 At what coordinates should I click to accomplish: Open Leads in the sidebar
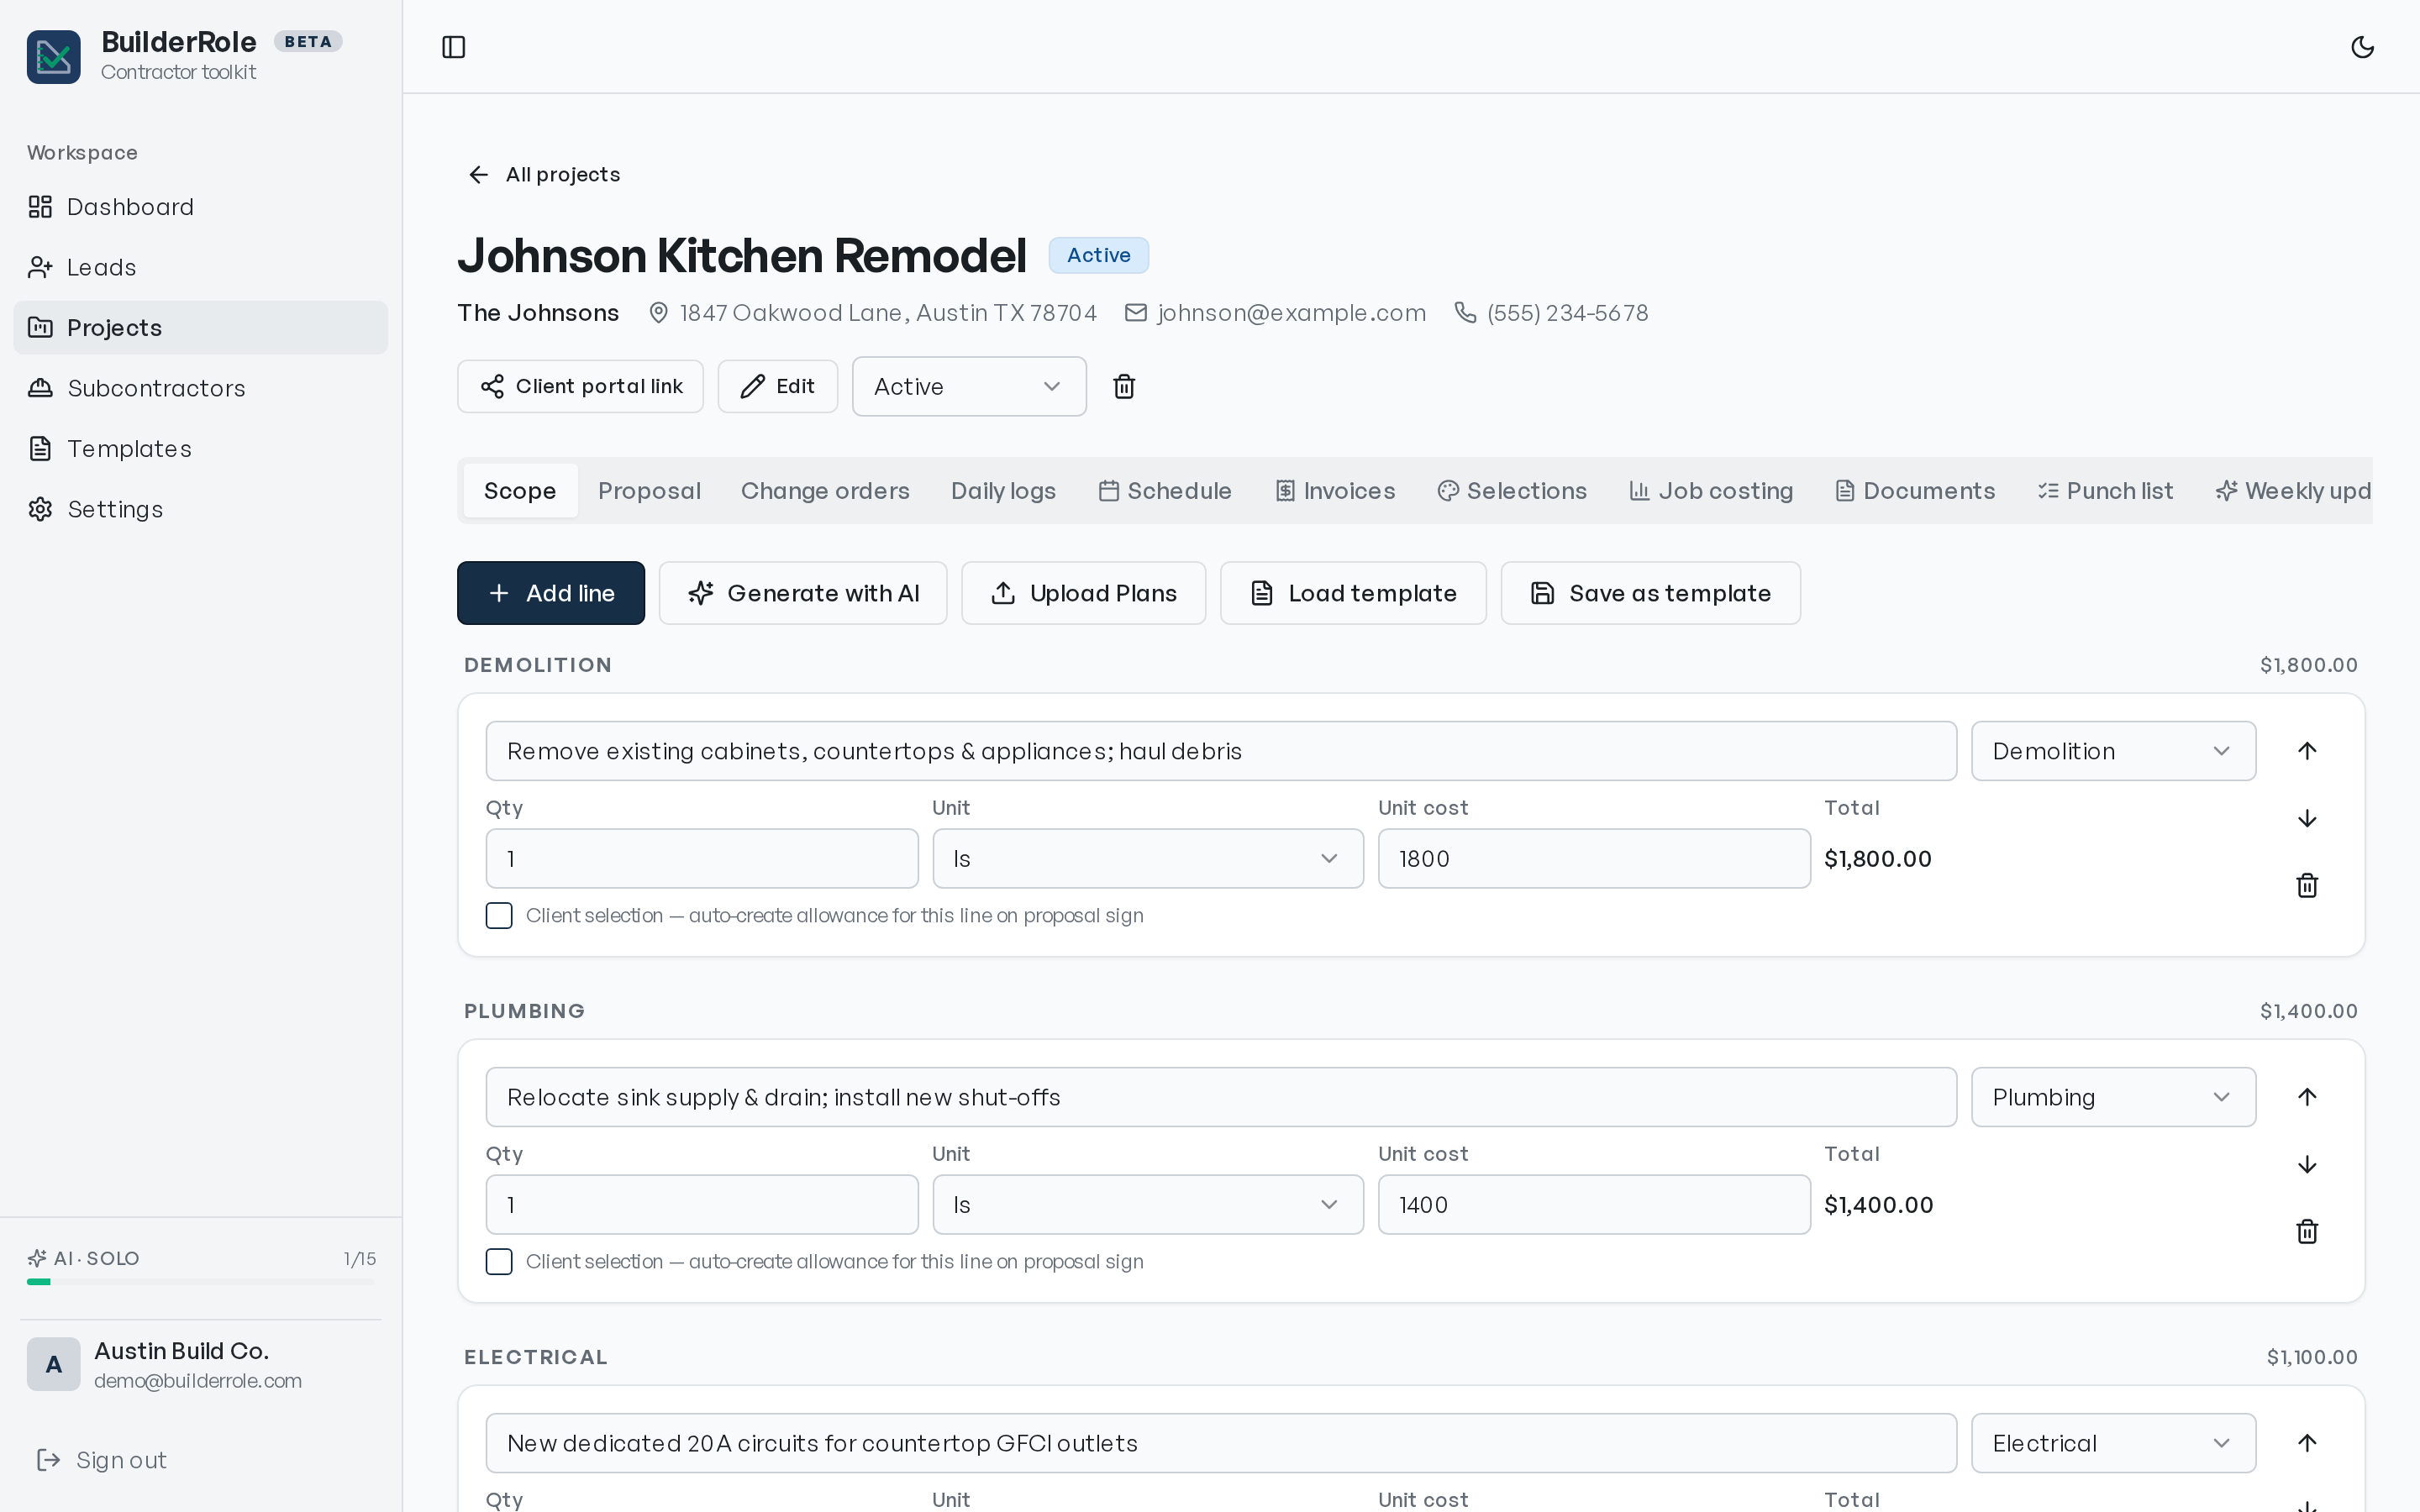pyautogui.click(x=200, y=267)
